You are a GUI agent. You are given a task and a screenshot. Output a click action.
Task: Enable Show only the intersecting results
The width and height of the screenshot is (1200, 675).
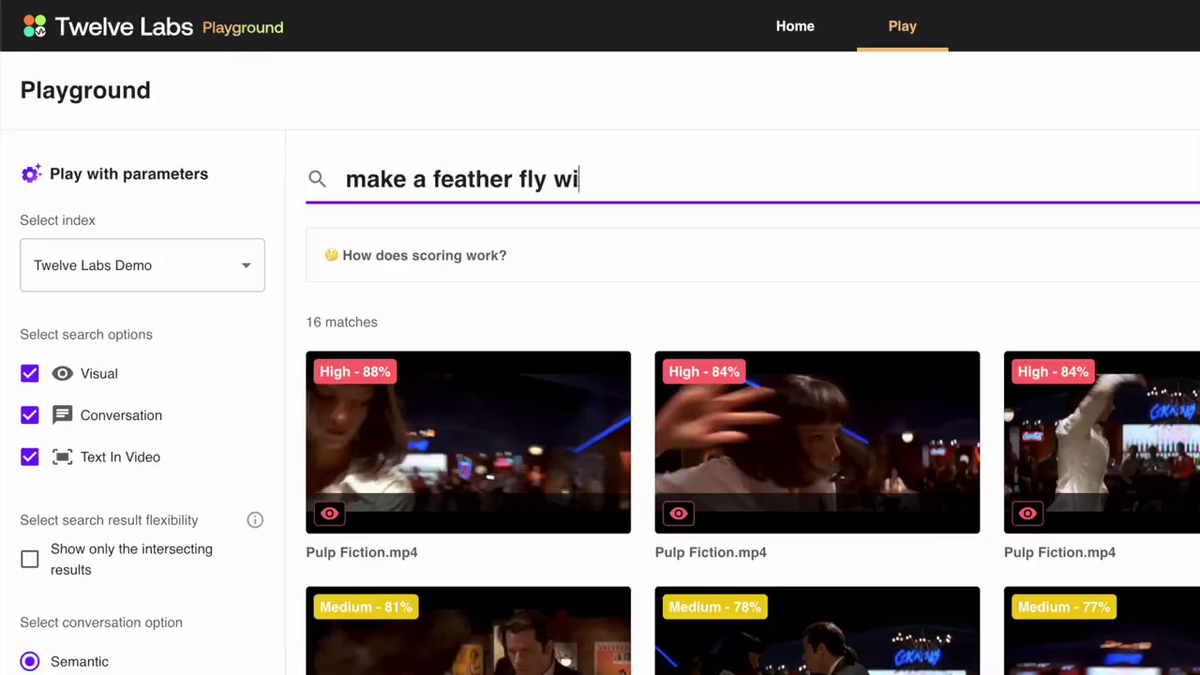coord(30,559)
